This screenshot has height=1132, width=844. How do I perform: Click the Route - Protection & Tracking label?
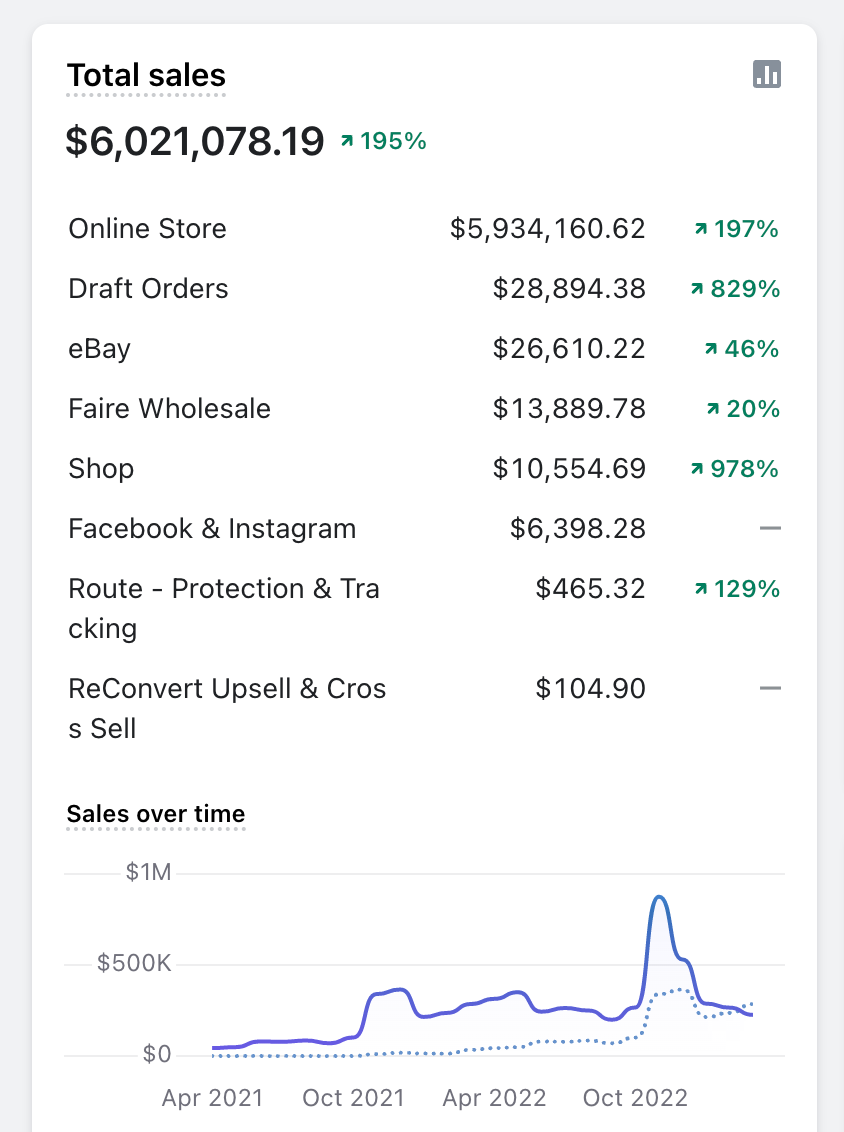[224, 609]
